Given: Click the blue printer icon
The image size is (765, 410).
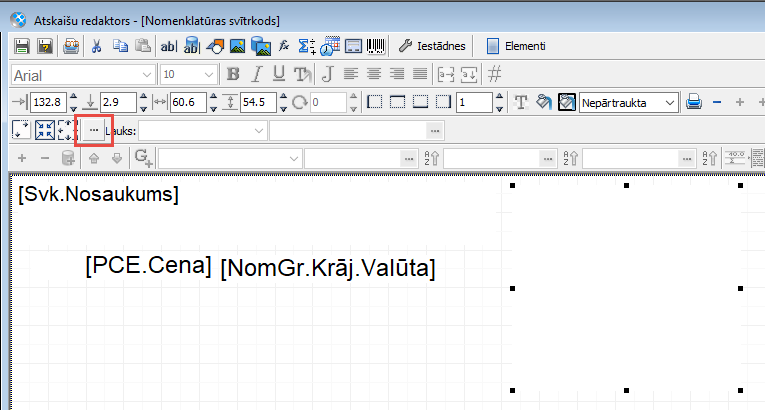Looking at the screenshot, I should (x=694, y=102).
